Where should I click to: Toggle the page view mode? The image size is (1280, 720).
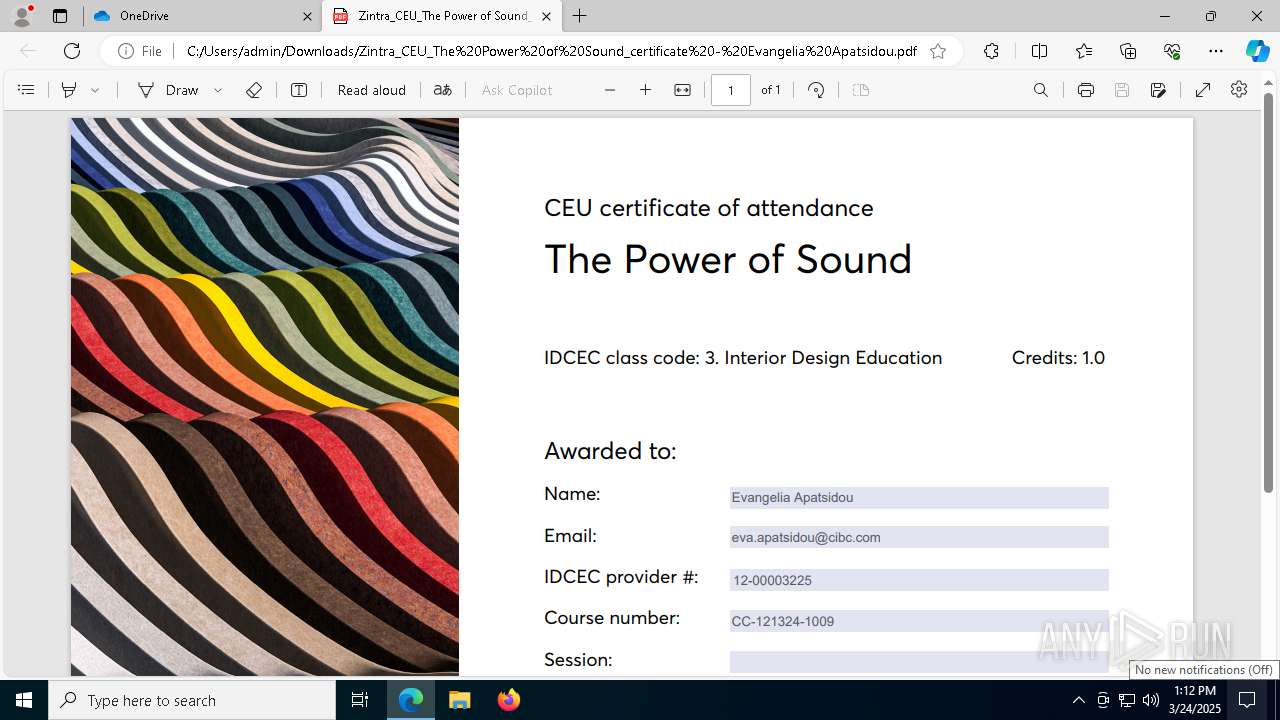(x=861, y=90)
